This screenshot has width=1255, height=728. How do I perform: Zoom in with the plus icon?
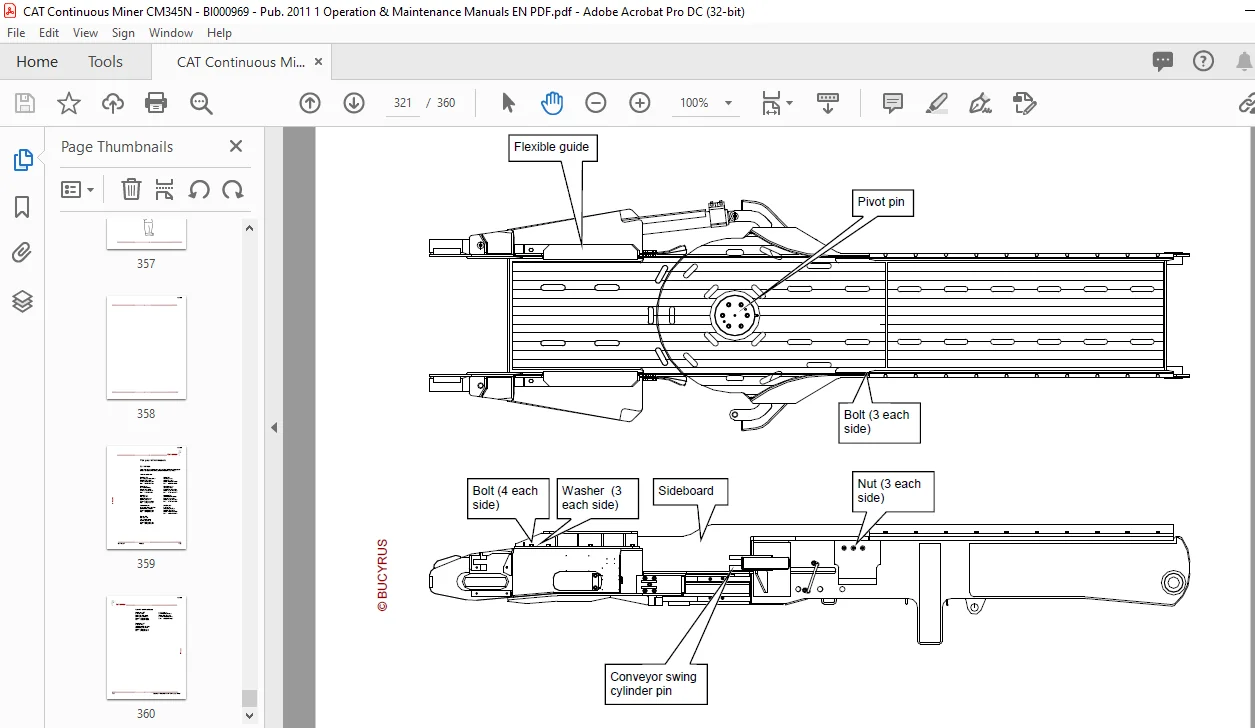(640, 103)
